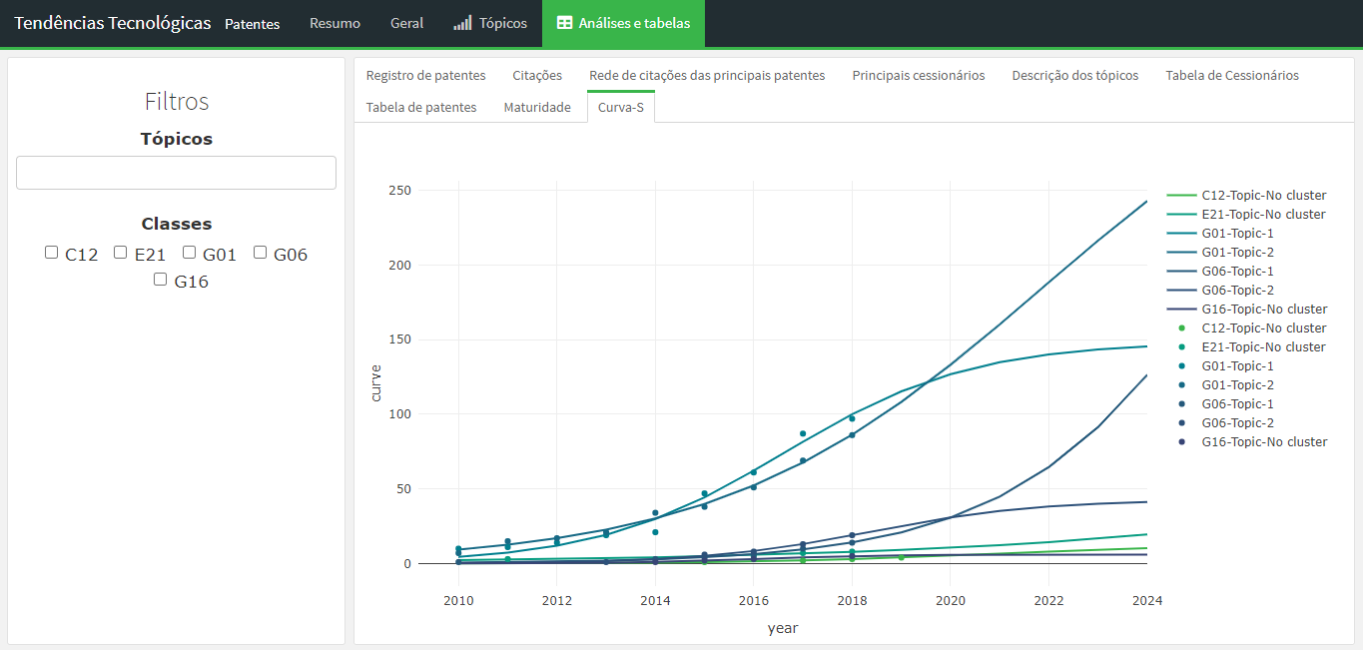Click the bar chart icon beside Tópicos

462,23
